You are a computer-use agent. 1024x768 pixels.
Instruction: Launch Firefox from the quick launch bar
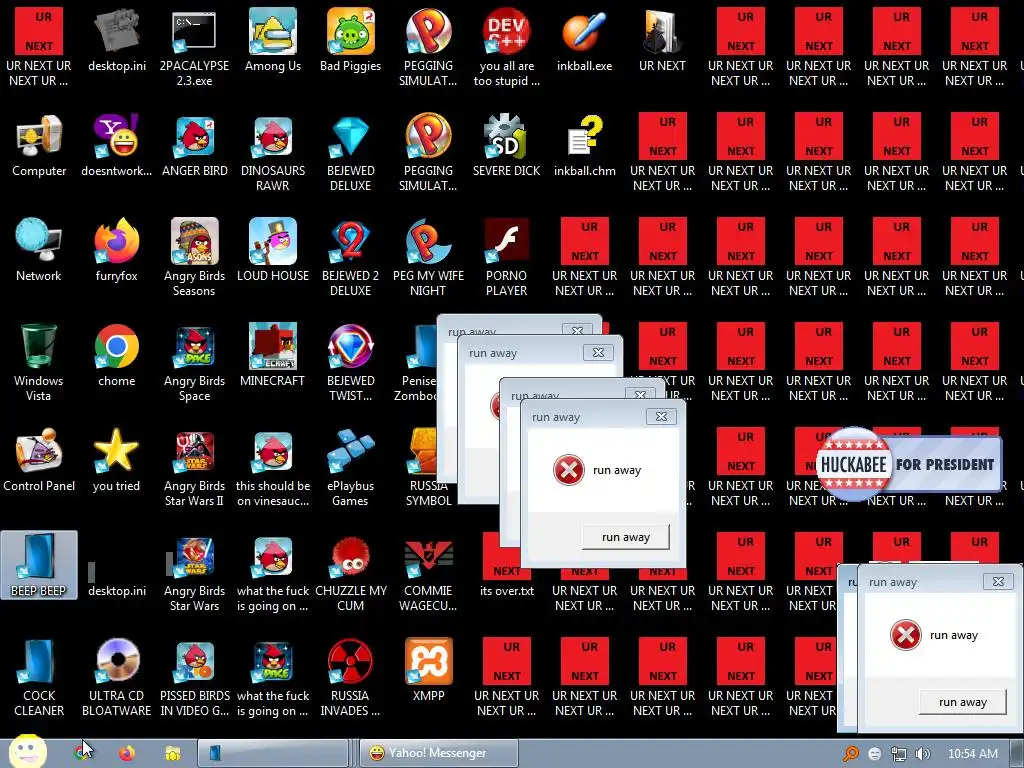127,753
